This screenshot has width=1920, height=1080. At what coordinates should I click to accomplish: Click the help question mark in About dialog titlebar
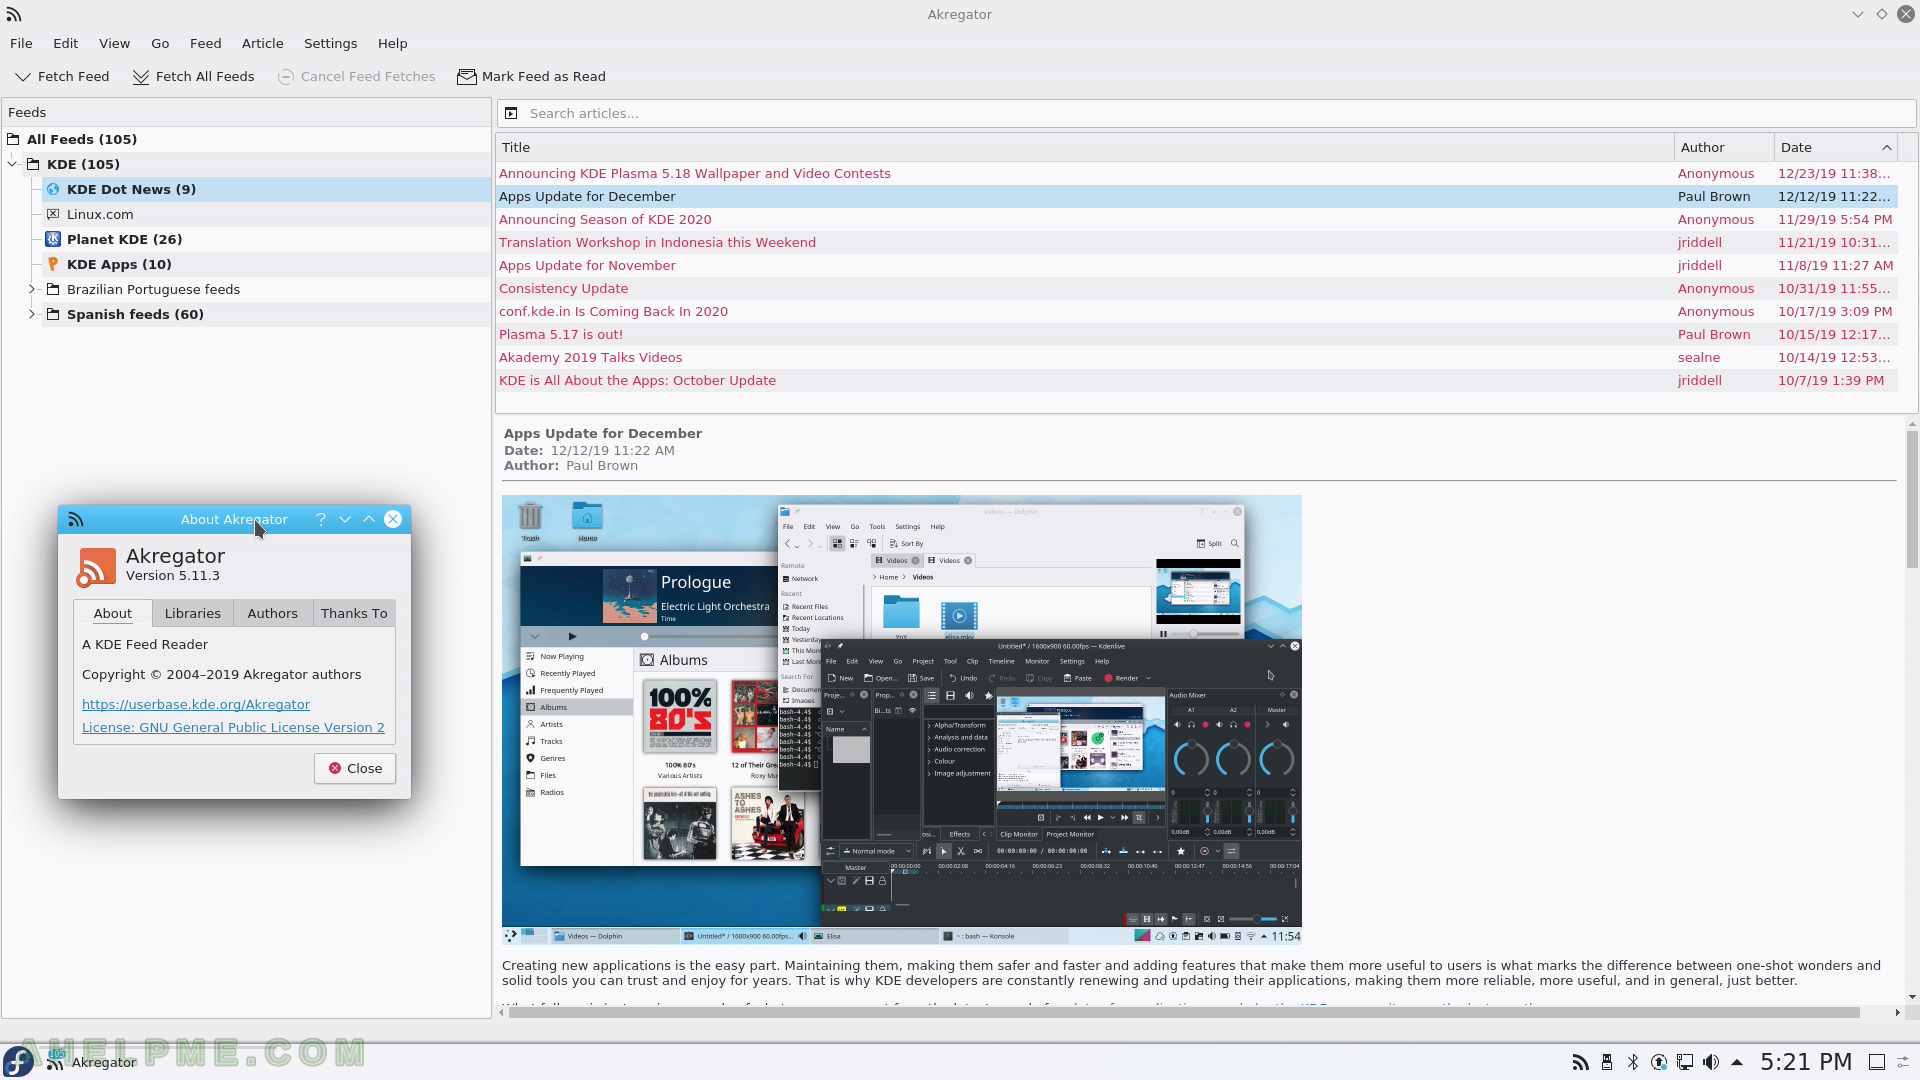pos(321,519)
